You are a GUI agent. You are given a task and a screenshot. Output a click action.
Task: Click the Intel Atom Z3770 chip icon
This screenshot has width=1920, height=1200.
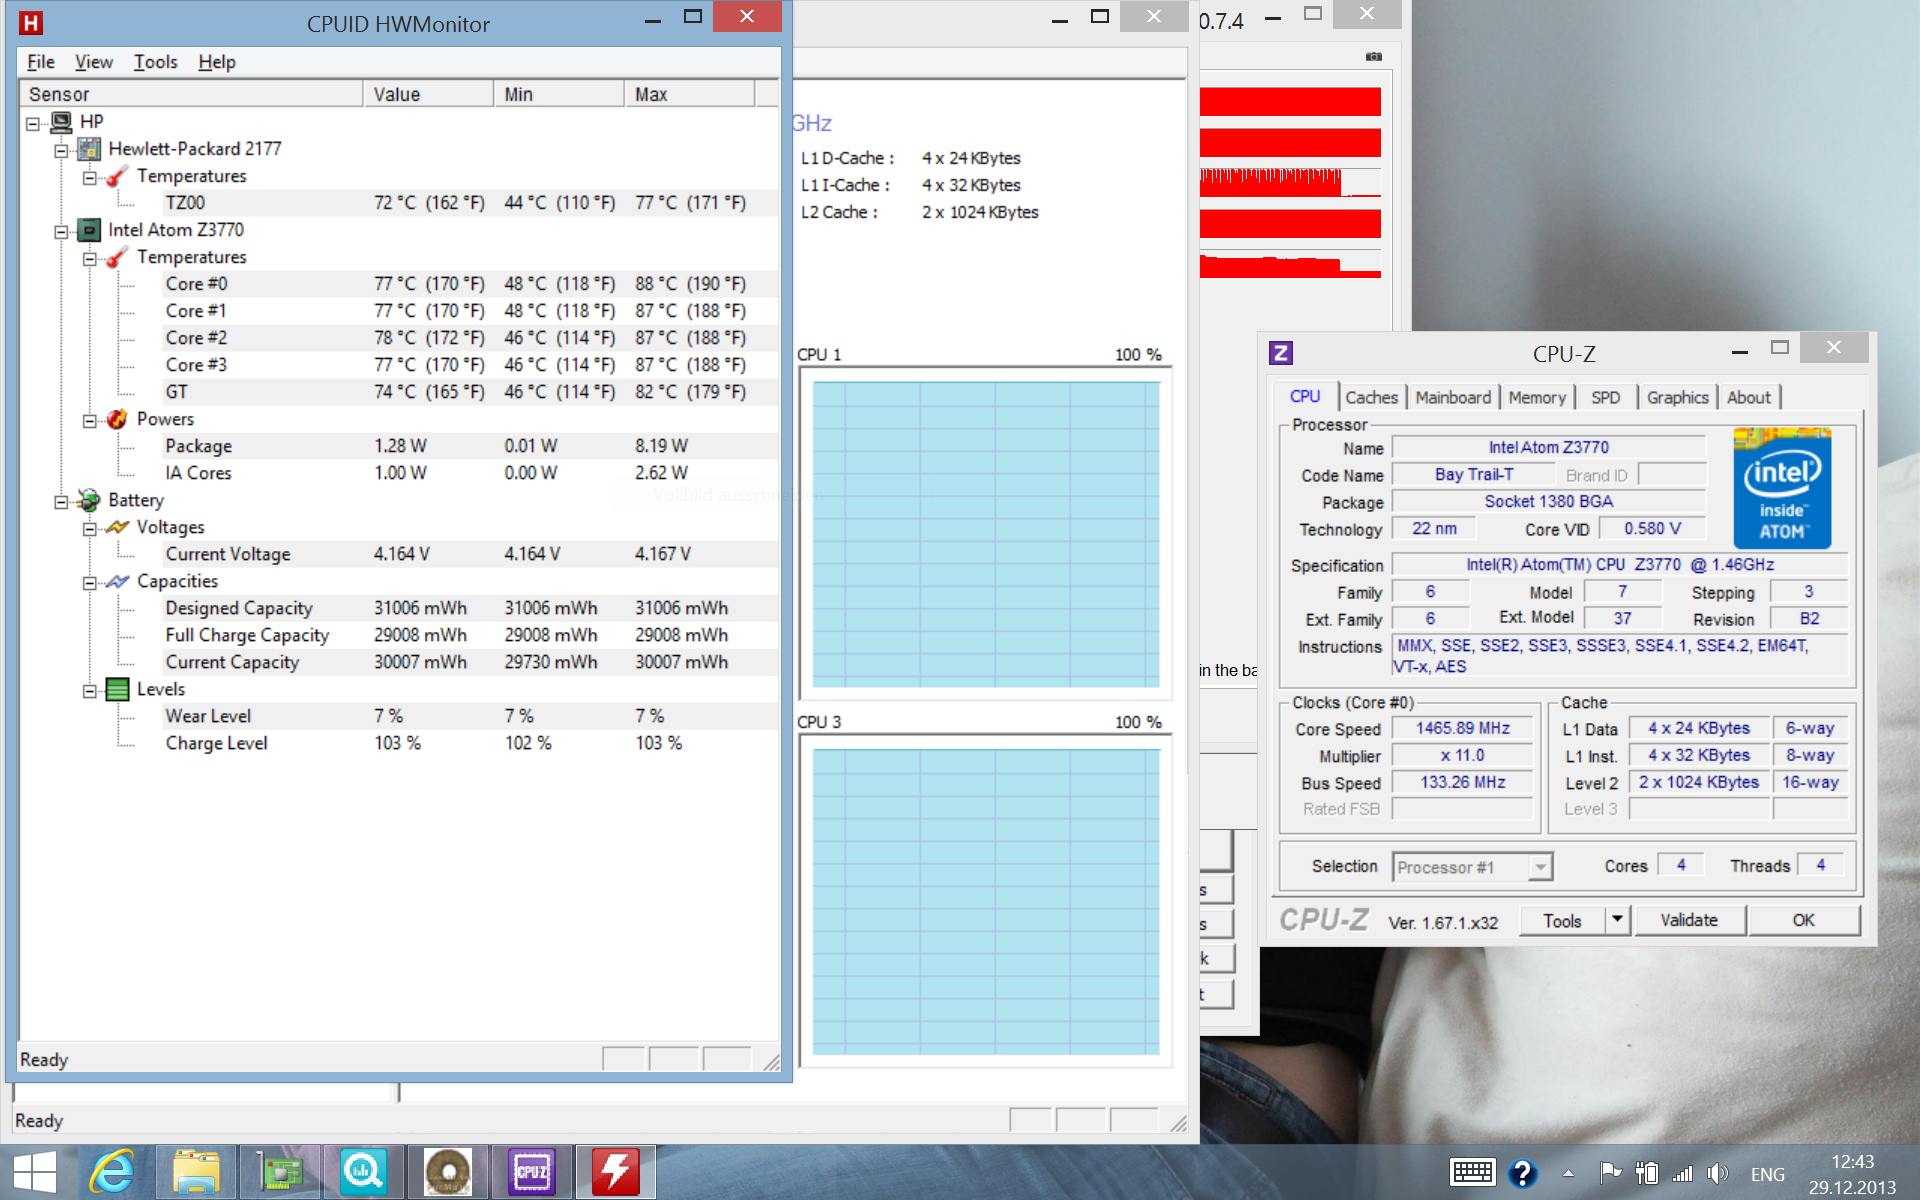click(x=90, y=230)
